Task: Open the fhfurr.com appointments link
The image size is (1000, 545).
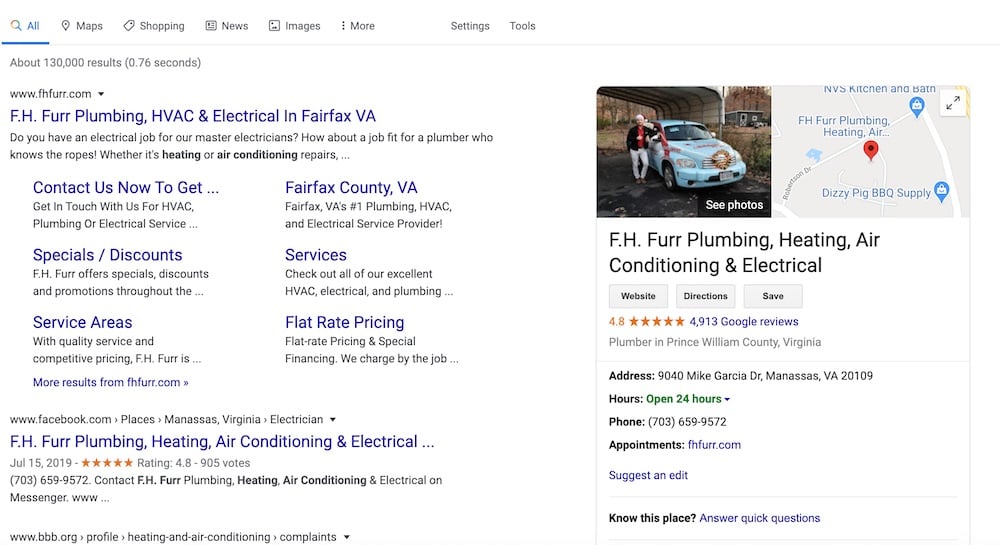Action: coord(714,445)
